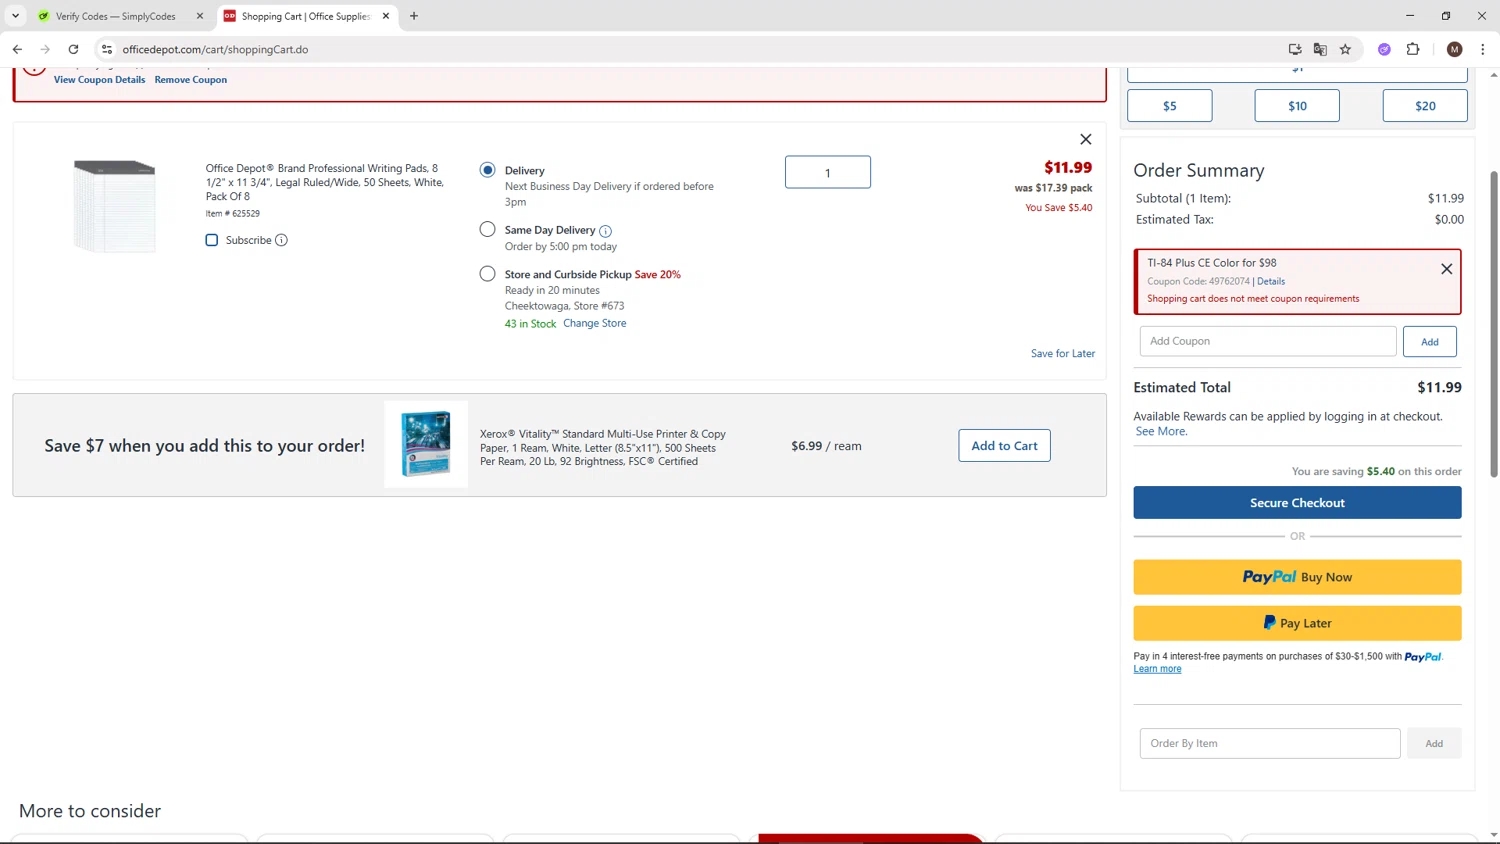Open PayPal Learn more link

[x=1157, y=669]
